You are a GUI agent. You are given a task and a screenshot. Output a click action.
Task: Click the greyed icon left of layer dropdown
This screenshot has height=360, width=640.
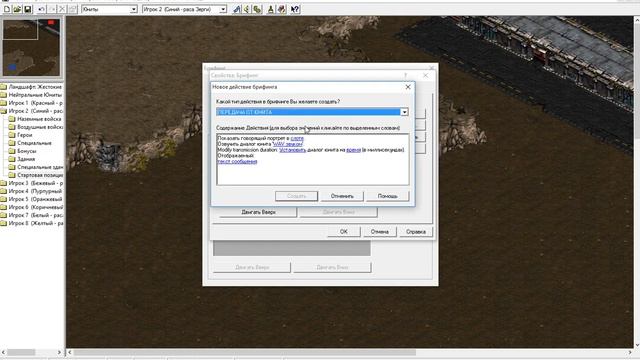coord(73,9)
